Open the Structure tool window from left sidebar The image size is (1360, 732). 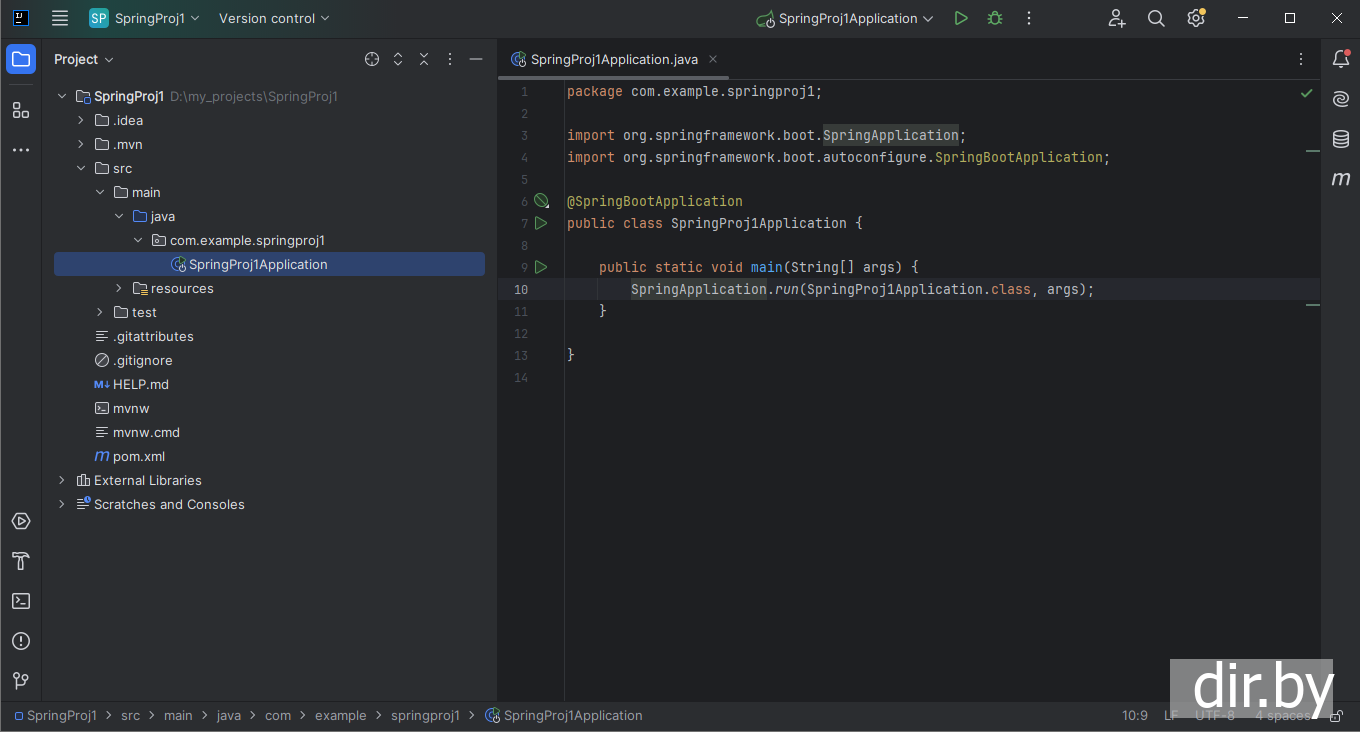pos(21,110)
